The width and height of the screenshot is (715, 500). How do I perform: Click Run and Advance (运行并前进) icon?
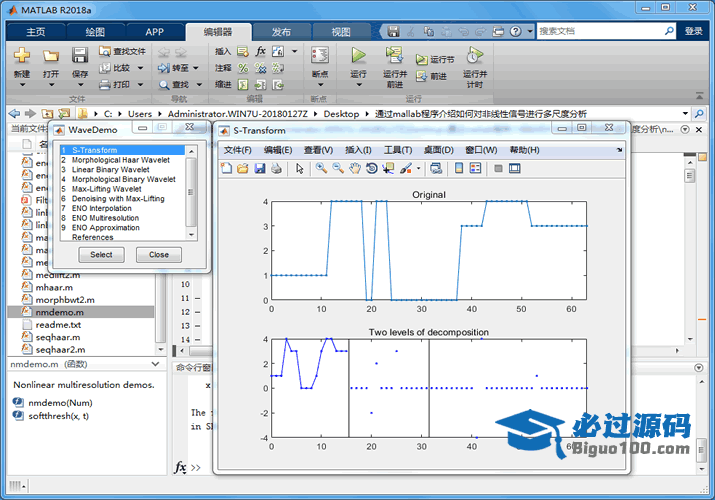394,55
